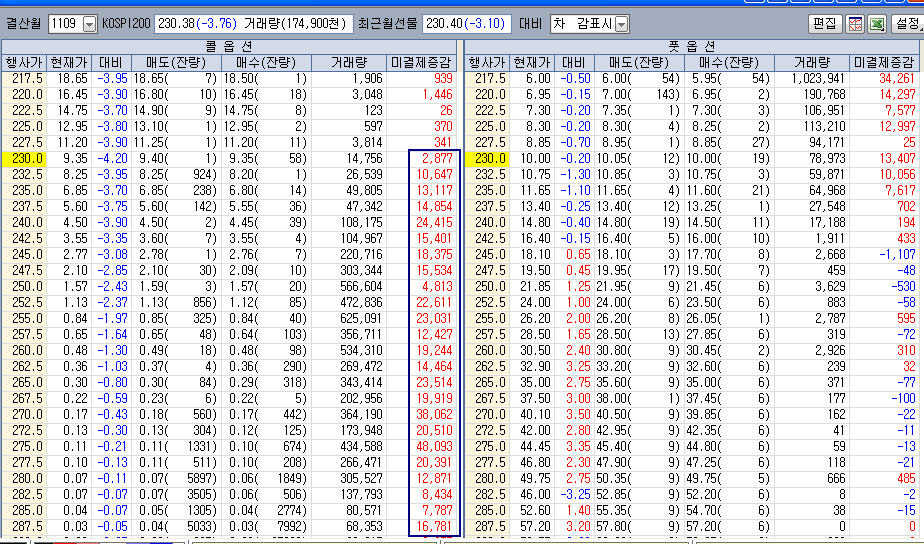This screenshot has height=544, width=924.
Task: Click the call options 미결제증감 column header
Action: pos(421,62)
